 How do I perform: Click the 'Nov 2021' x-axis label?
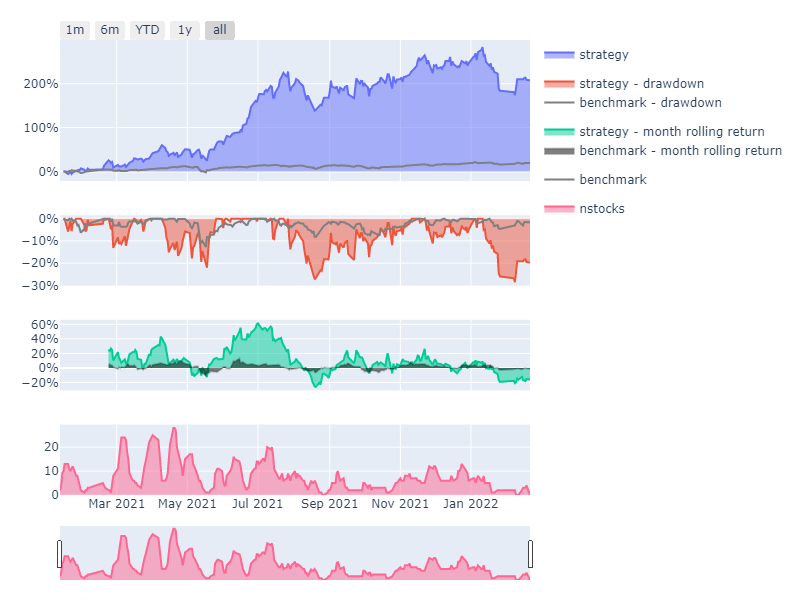point(400,504)
